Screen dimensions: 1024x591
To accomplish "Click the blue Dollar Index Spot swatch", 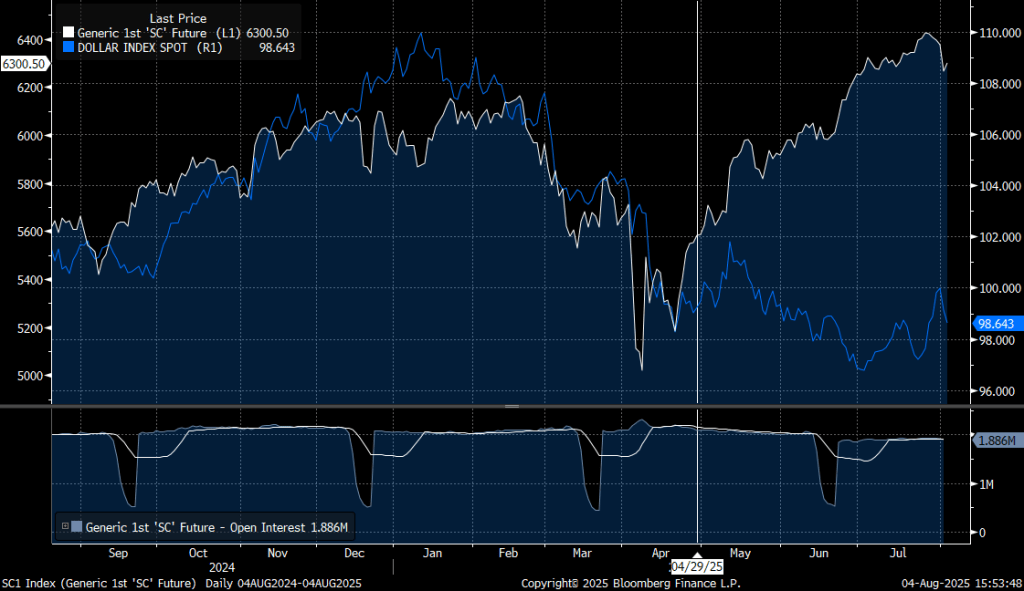I will [x=69, y=47].
